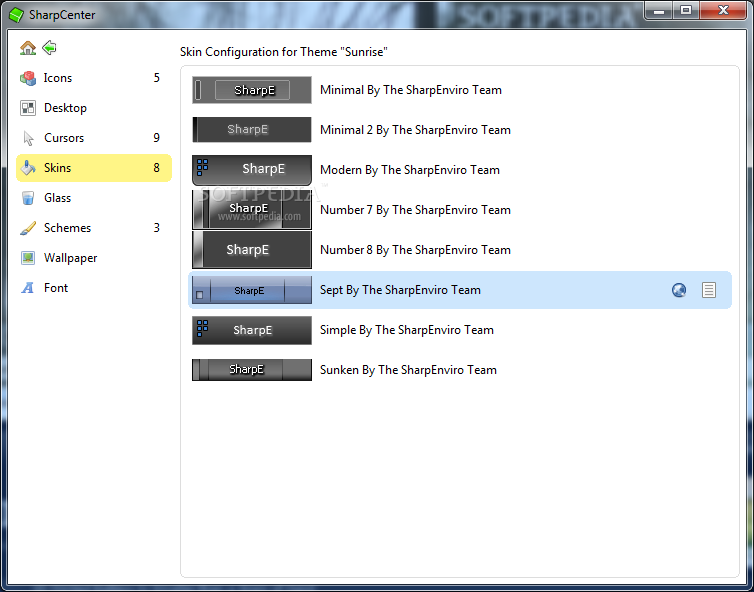This screenshot has width=754, height=592.
Task: Click the Skins paint bucket icon
Action: (28, 168)
